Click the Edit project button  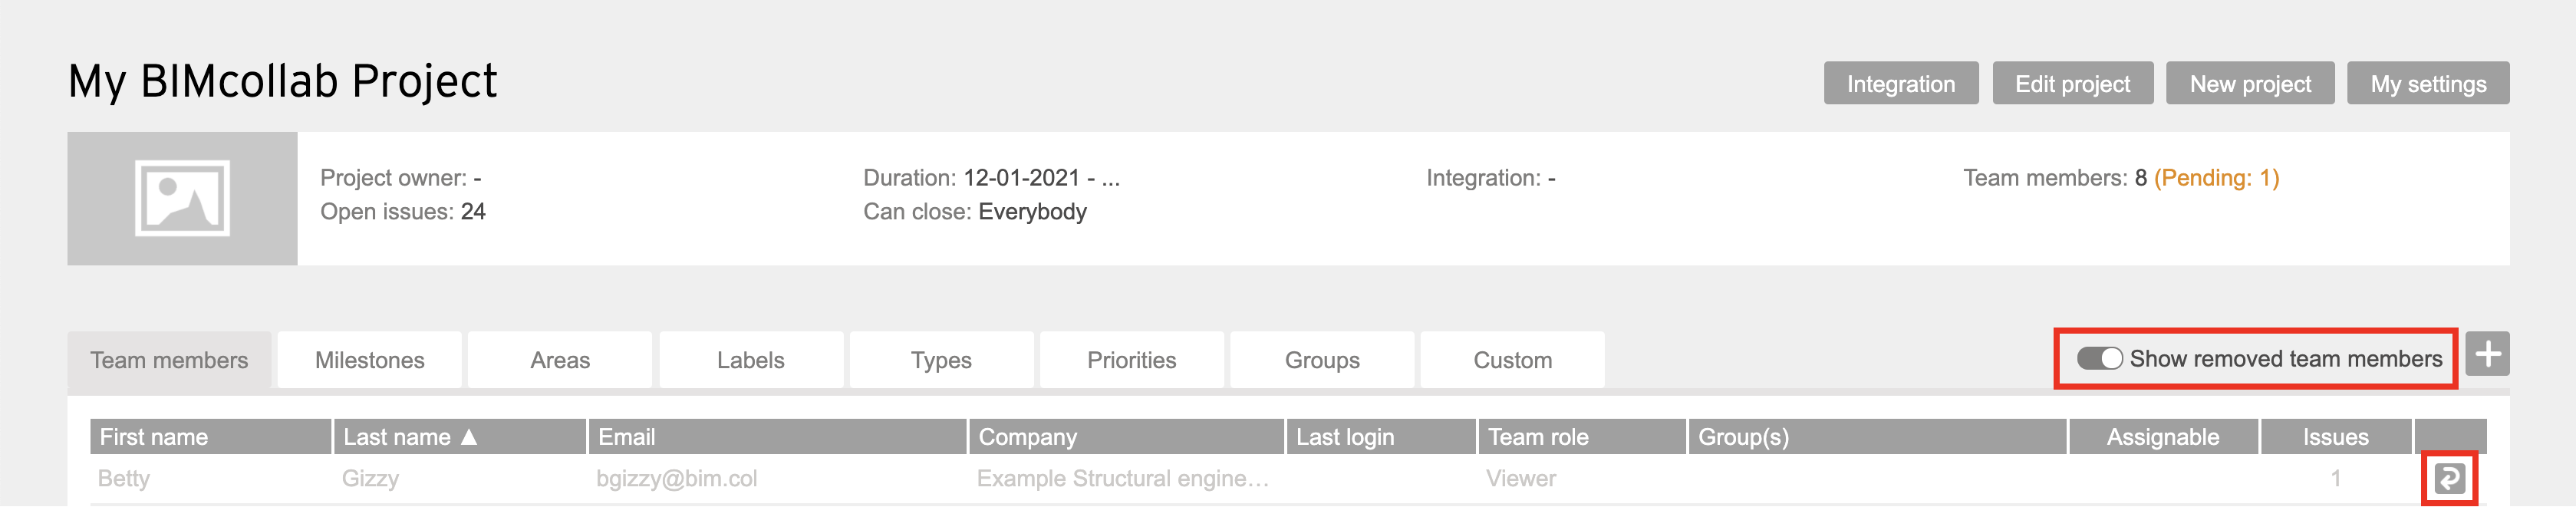coord(2072,84)
